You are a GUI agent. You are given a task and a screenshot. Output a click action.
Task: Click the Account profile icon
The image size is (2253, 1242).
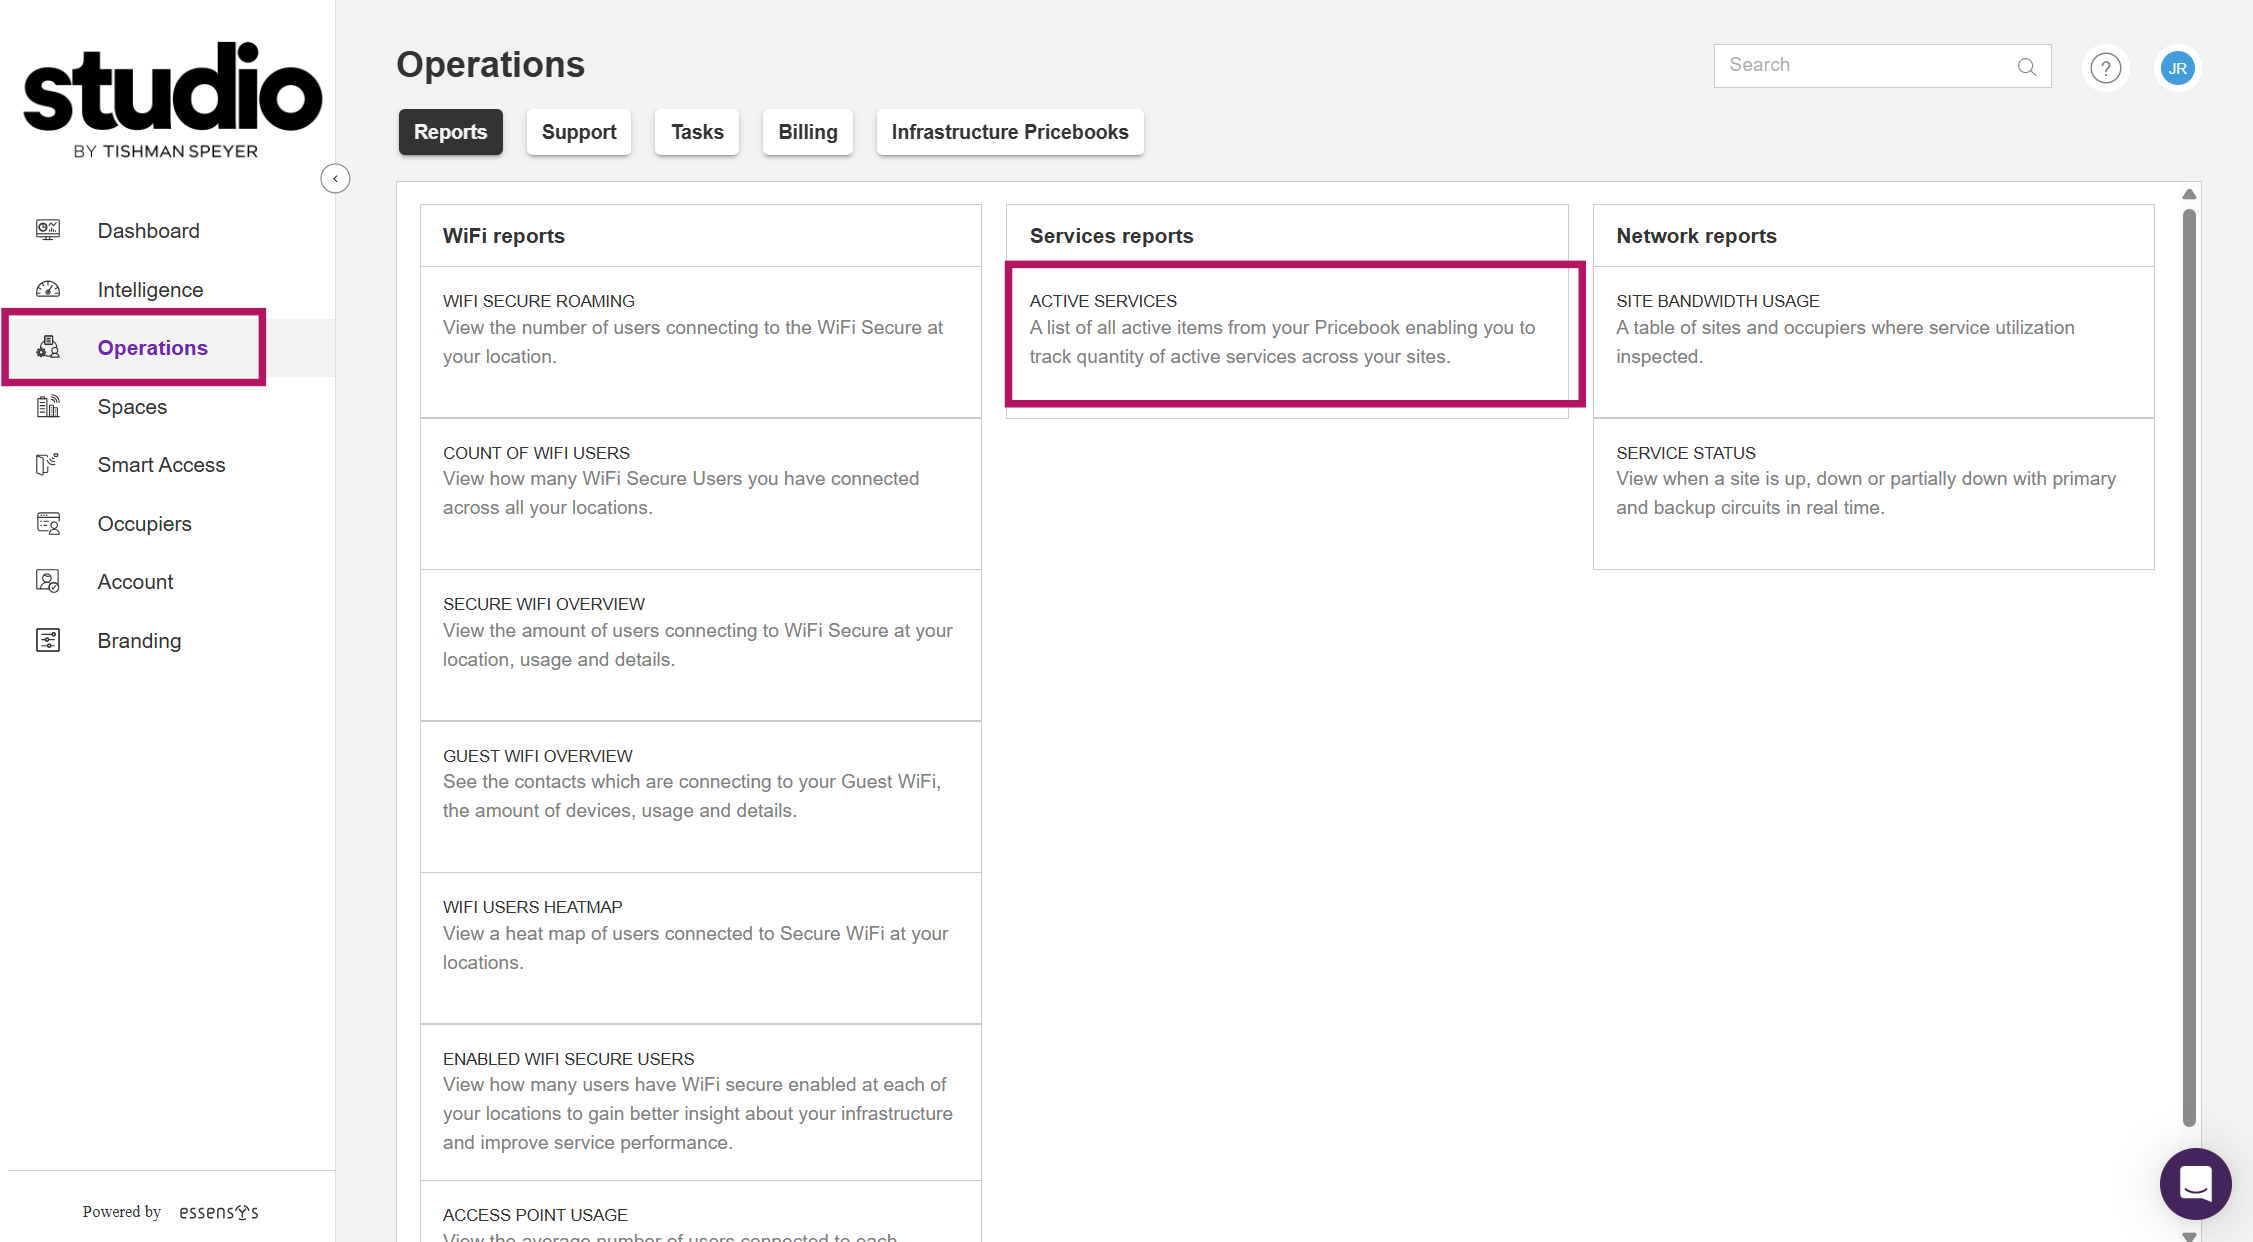[x=48, y=581]
